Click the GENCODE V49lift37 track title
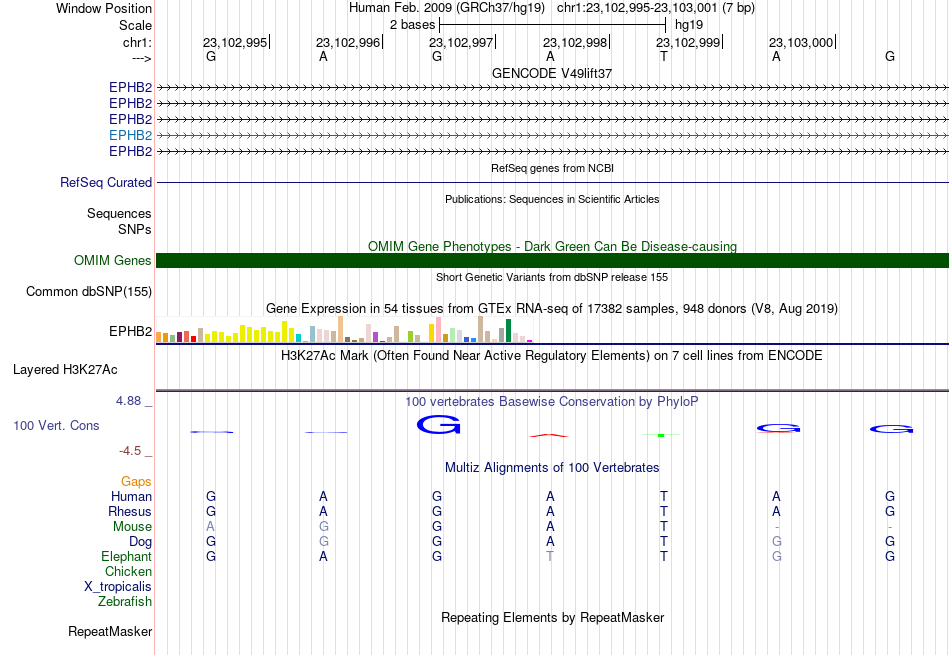 [552, 73]
